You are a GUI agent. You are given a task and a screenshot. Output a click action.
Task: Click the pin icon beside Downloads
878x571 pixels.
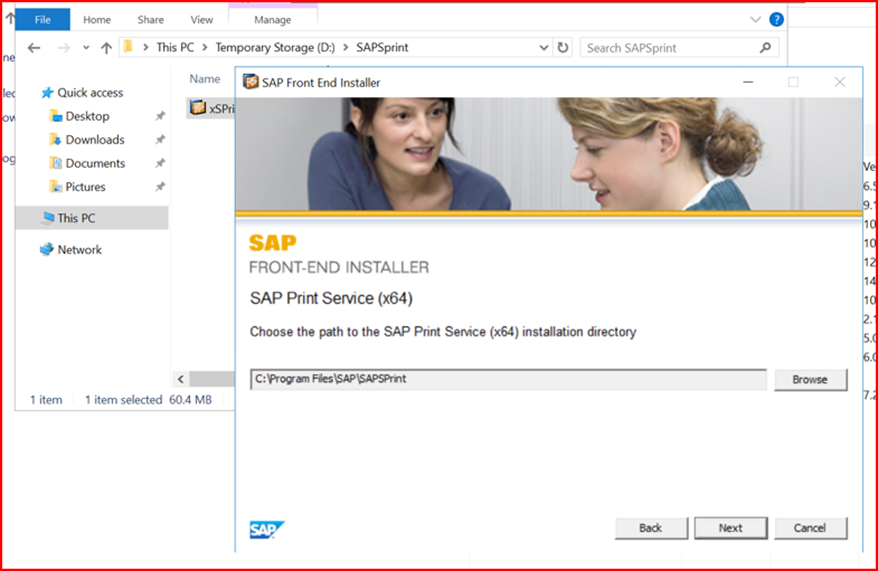coord(160,139)
